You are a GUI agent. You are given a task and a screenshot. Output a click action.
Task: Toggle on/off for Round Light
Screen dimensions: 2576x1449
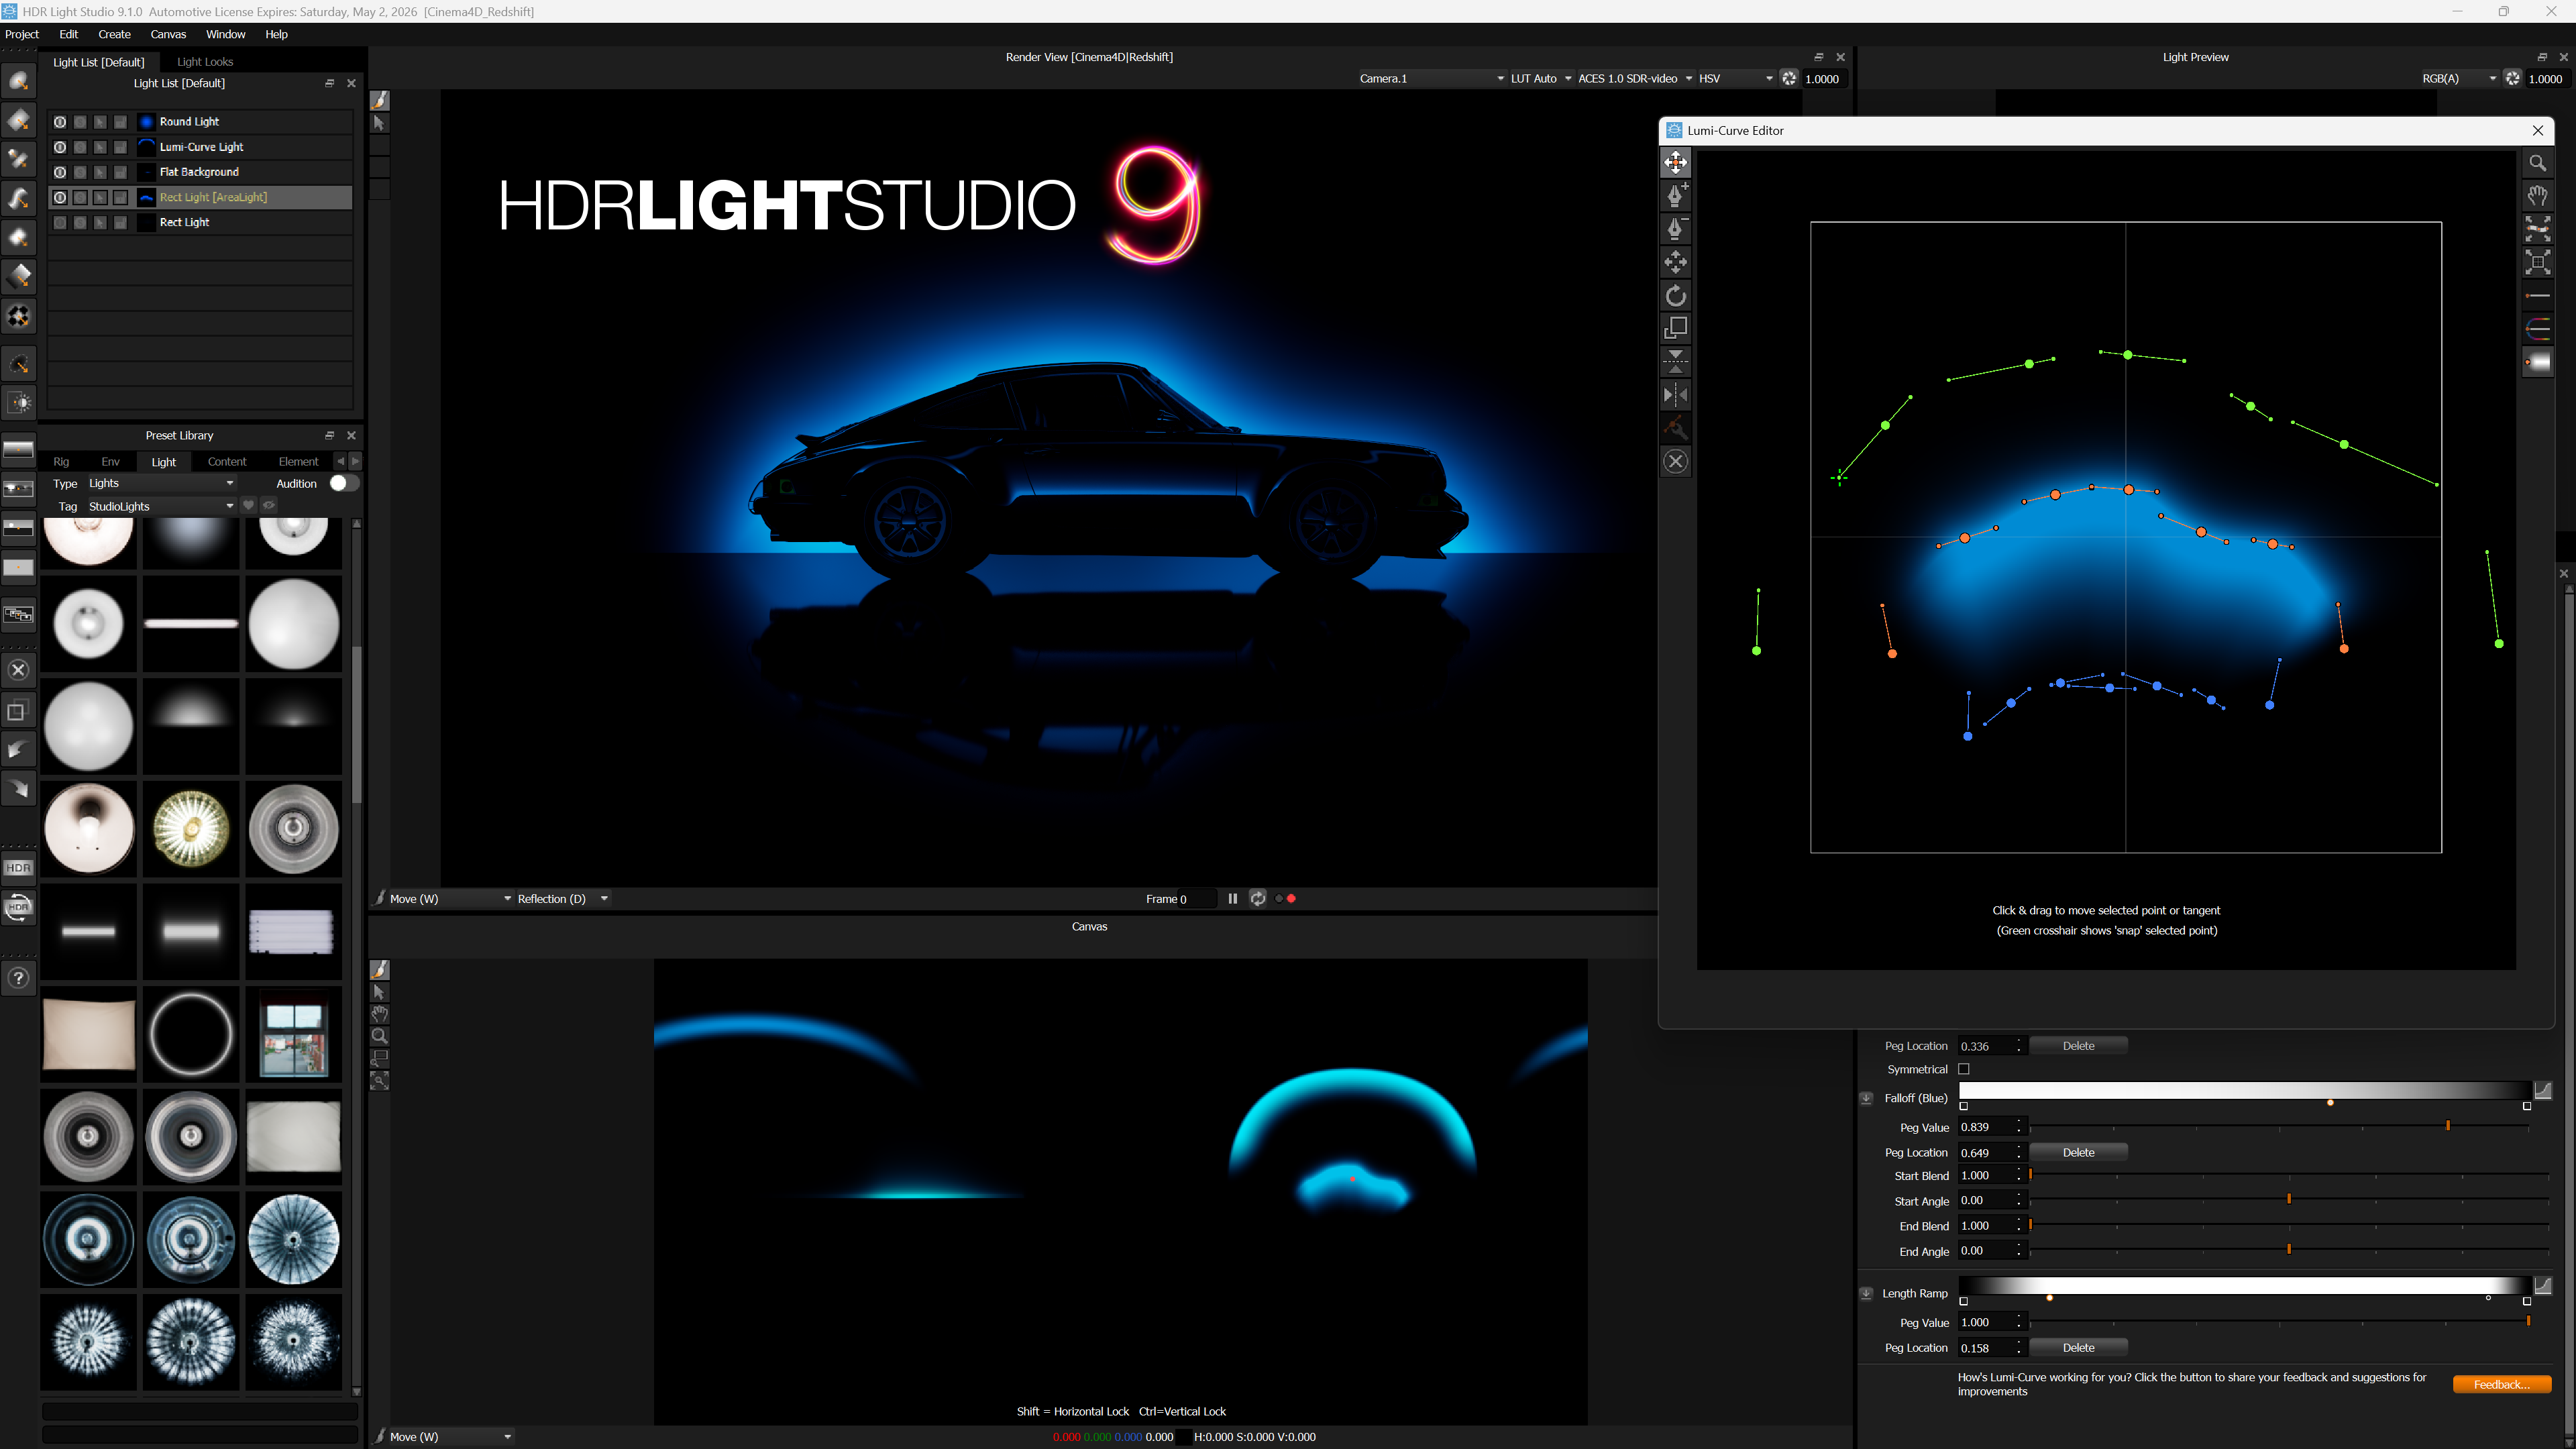click(x=60, y=122)
